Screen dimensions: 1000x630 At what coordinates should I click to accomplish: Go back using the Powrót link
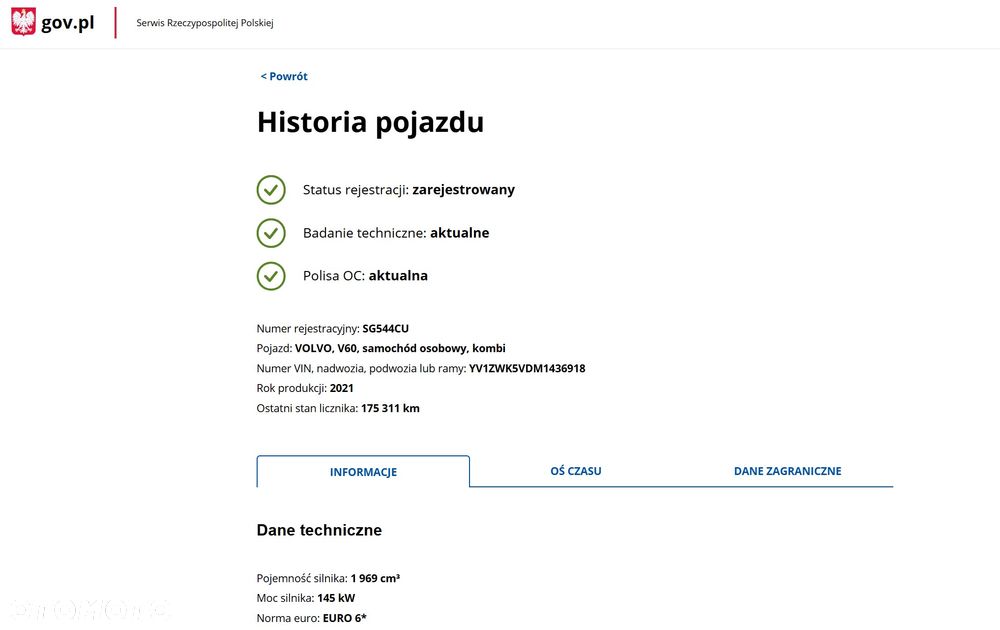(x=284, y=76)
